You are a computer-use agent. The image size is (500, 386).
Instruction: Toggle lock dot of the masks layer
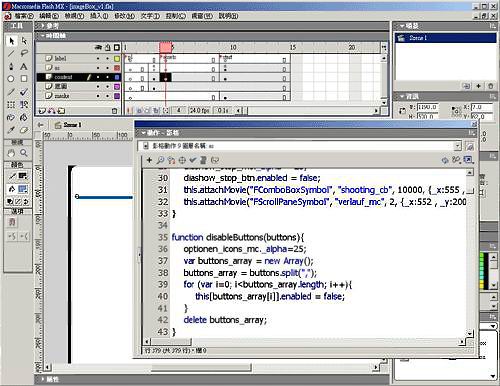pyautogui.click(x=107, y=96)
